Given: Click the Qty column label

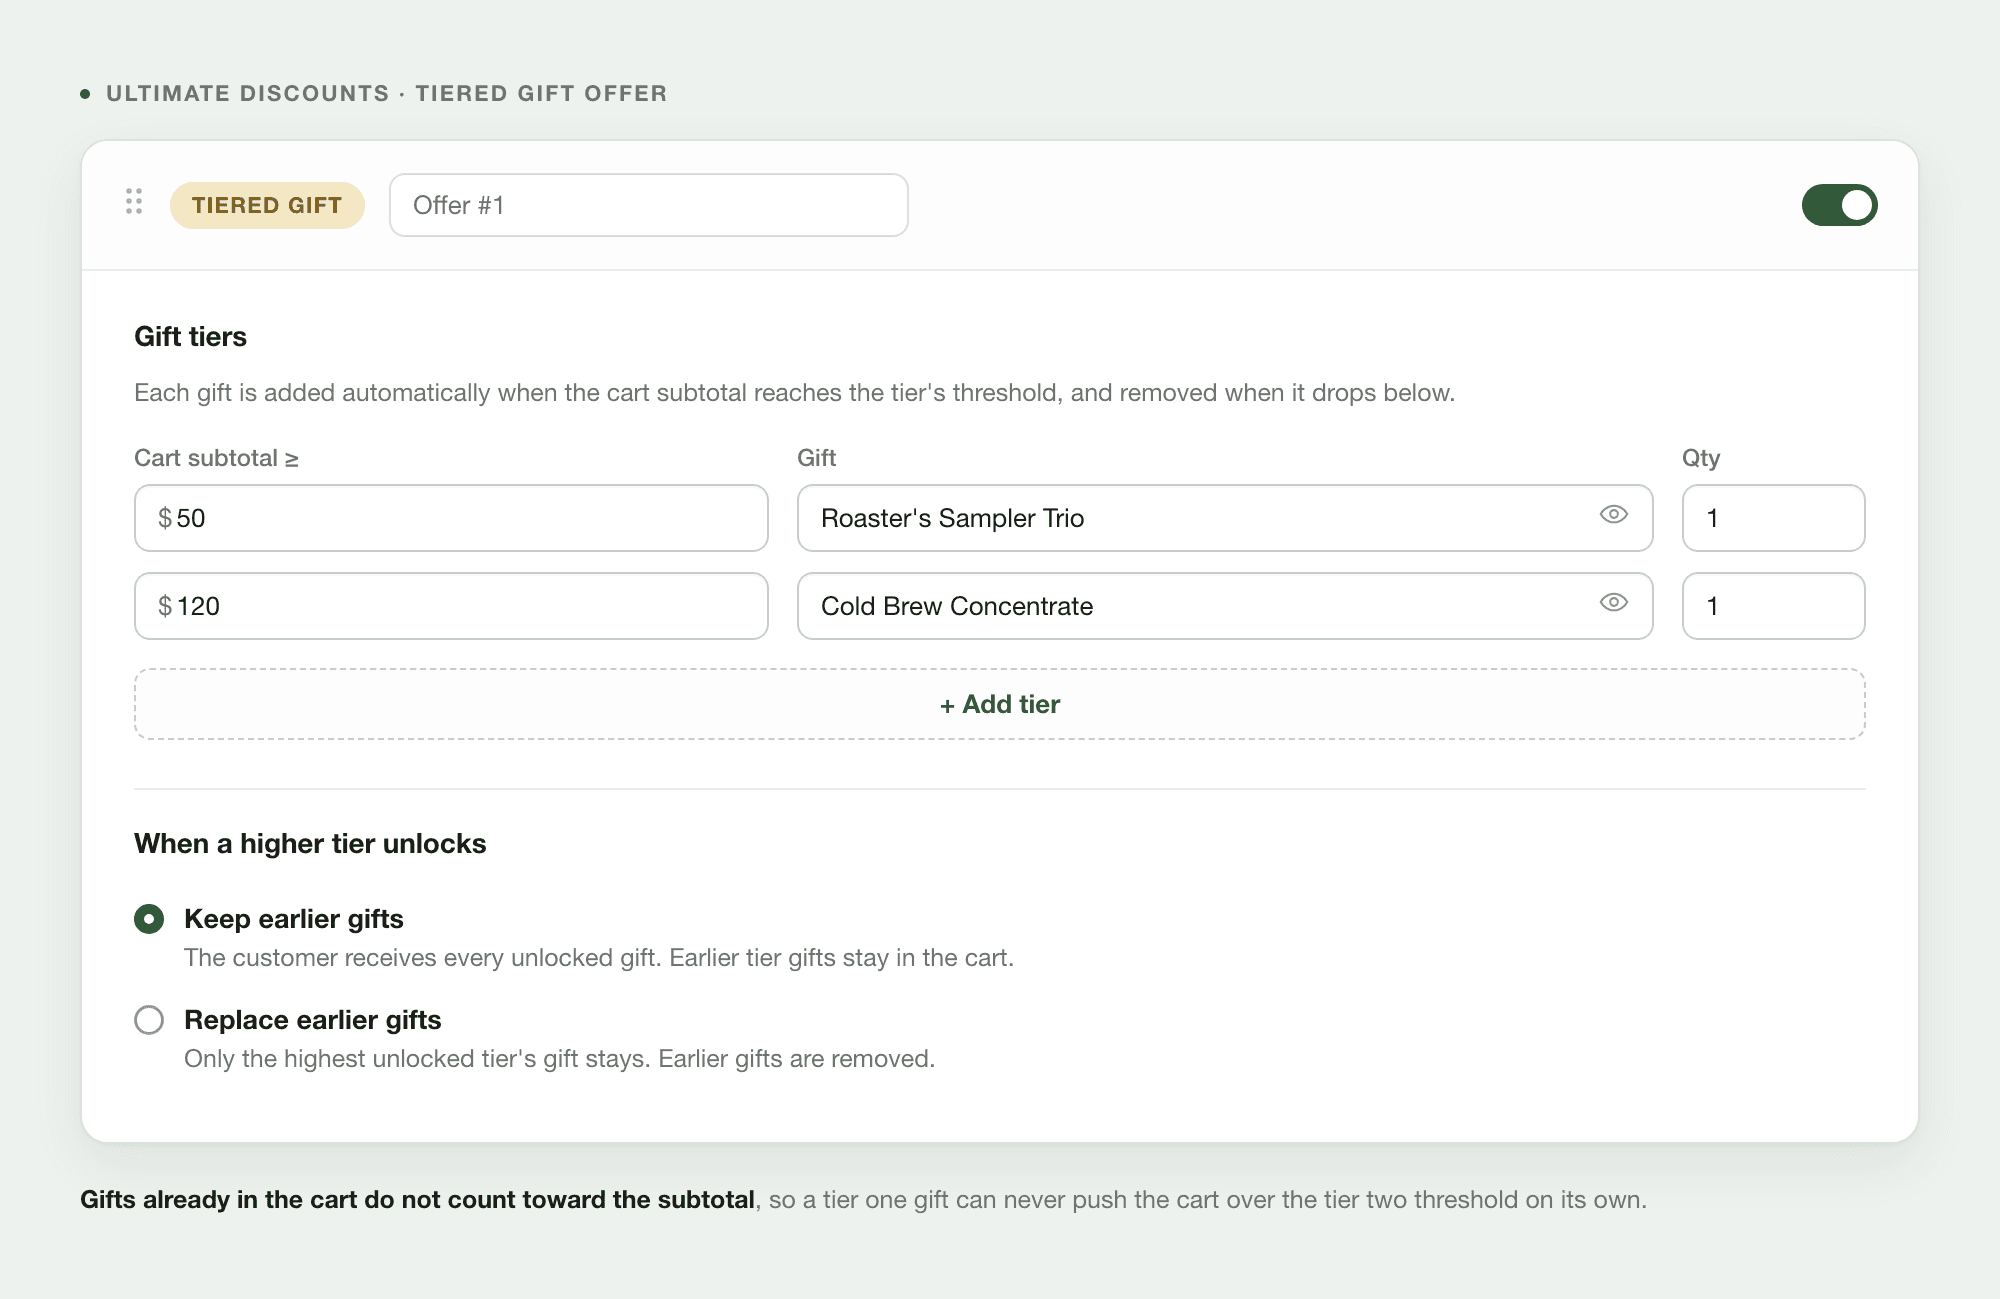Looking at the screenshot, I should pyautogui.click(x=1701, y=458).
